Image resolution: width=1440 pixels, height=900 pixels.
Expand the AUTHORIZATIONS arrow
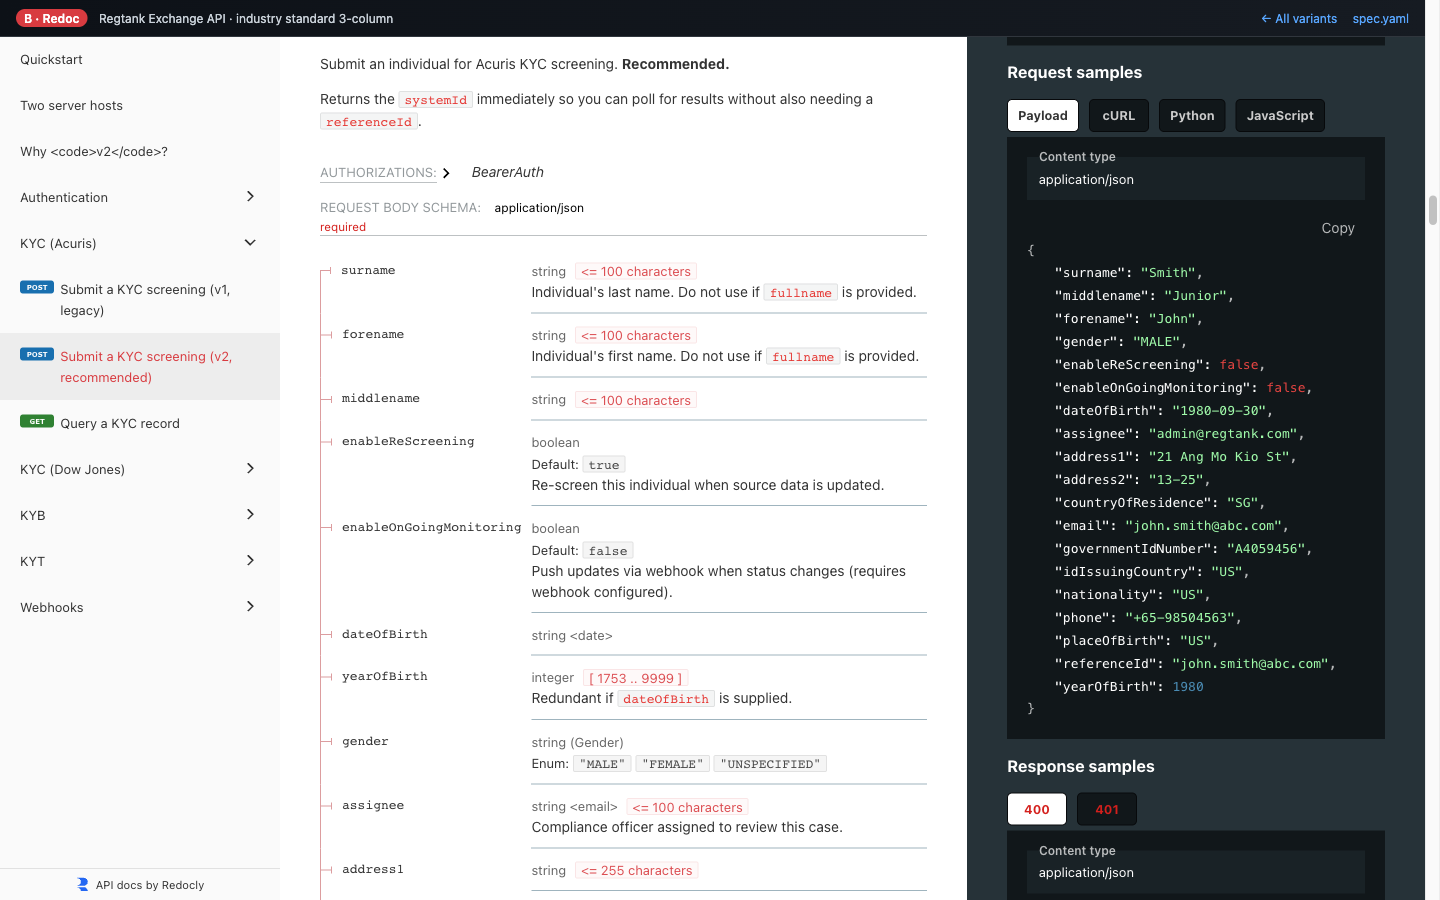click(446, 173)
